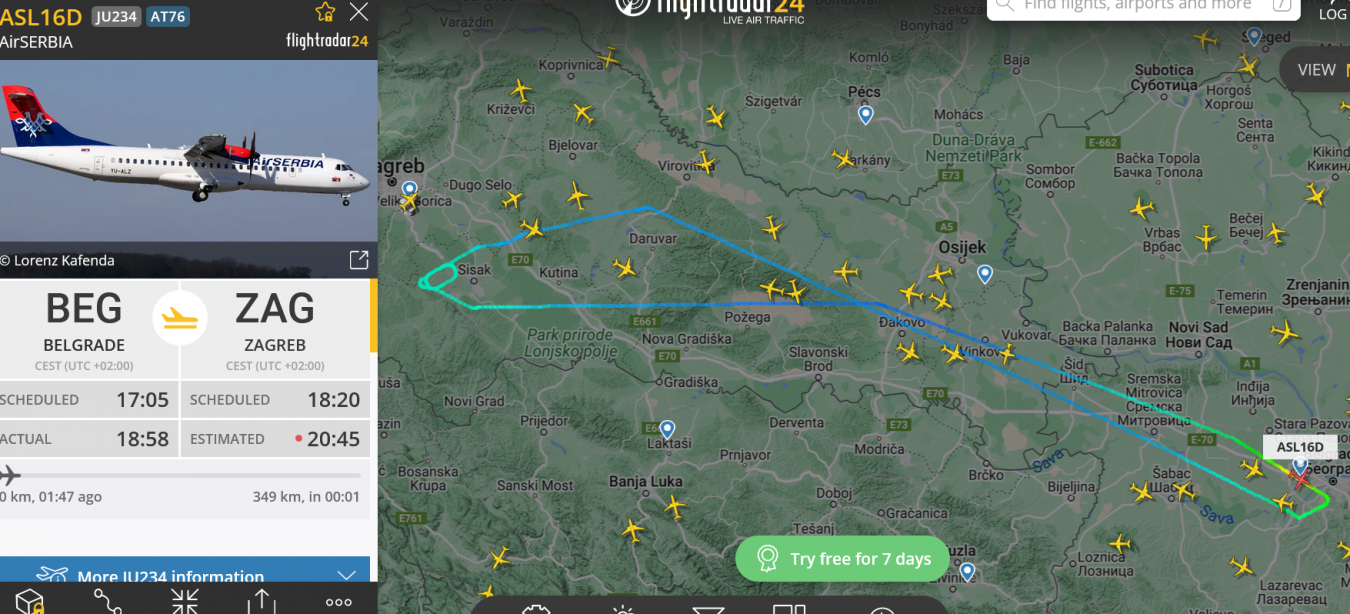Add ASL16D flight to favorites star
The height and width of the screenshot is (614, 1350).
point(325,12)
